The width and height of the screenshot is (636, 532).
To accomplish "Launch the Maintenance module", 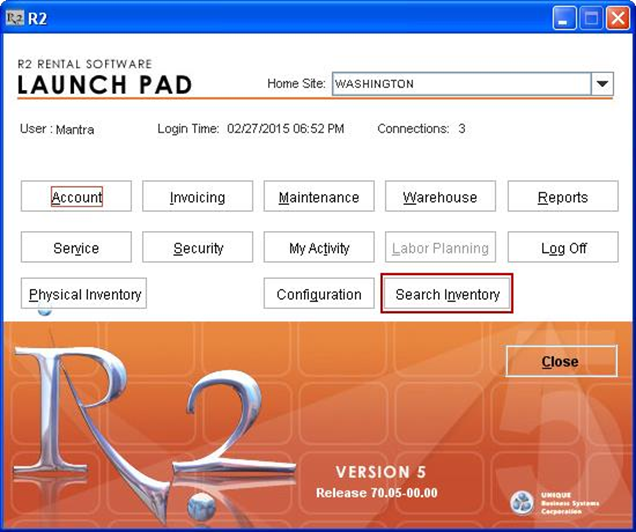I will (x=319, y=196).
